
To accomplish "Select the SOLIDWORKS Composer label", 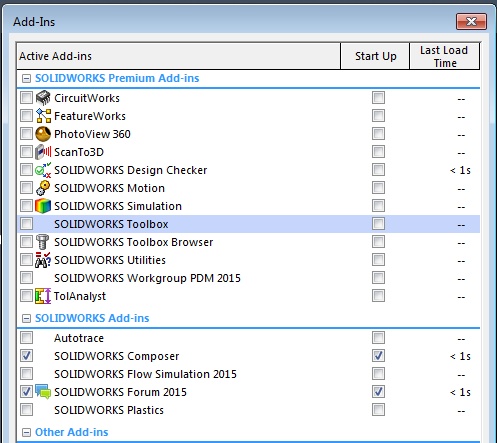I will pos(117,356).
